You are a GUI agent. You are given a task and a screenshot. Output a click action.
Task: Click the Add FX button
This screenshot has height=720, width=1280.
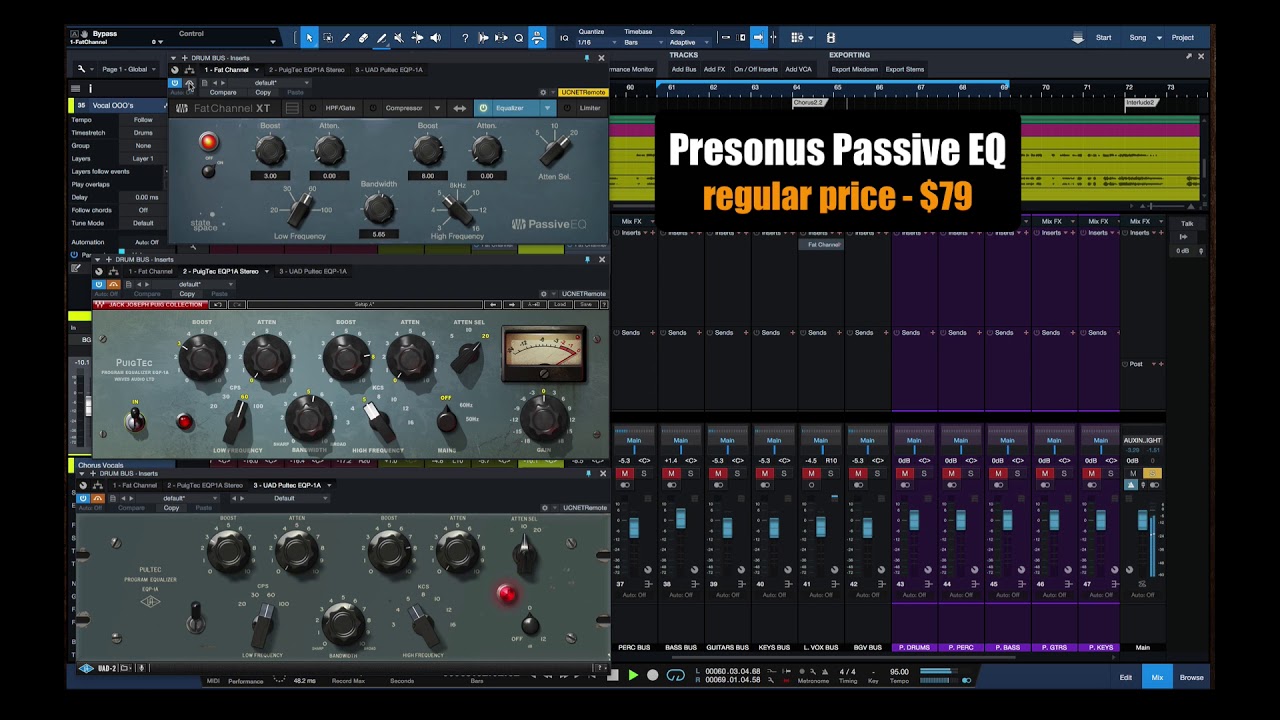pyautogui.click(x=714, y=69)
